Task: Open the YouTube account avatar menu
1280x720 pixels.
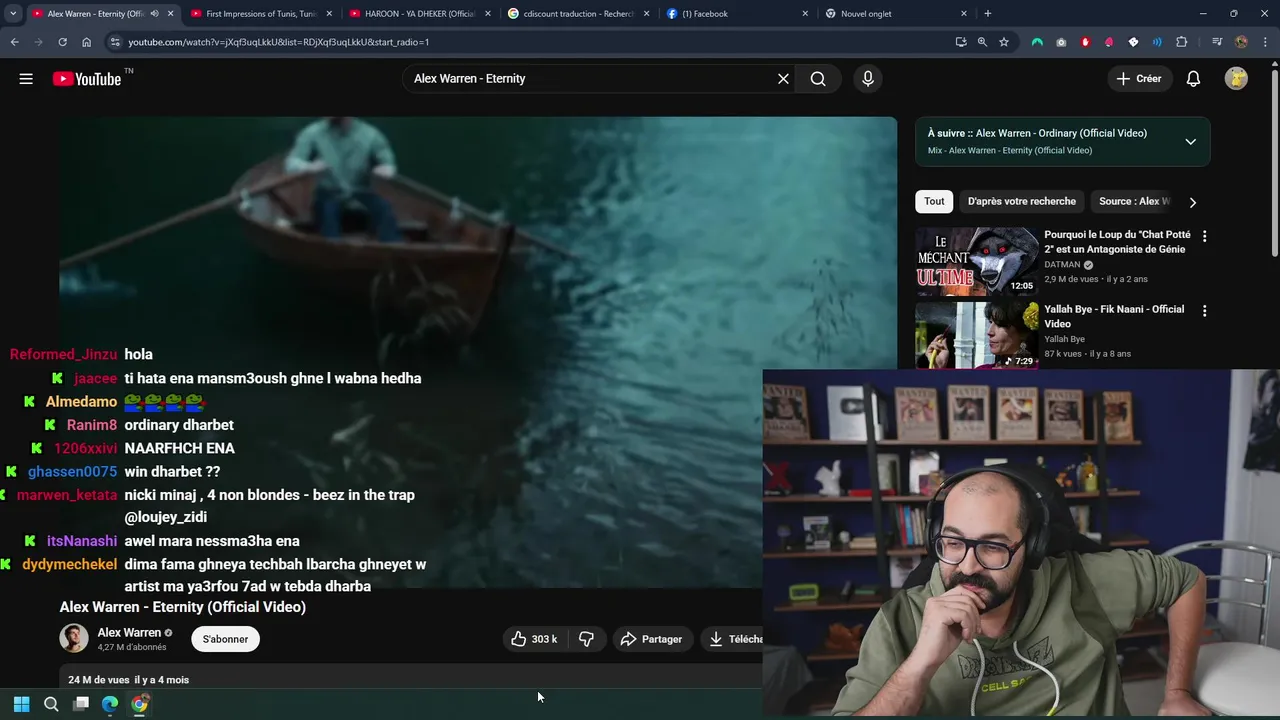Action: 1236,79
